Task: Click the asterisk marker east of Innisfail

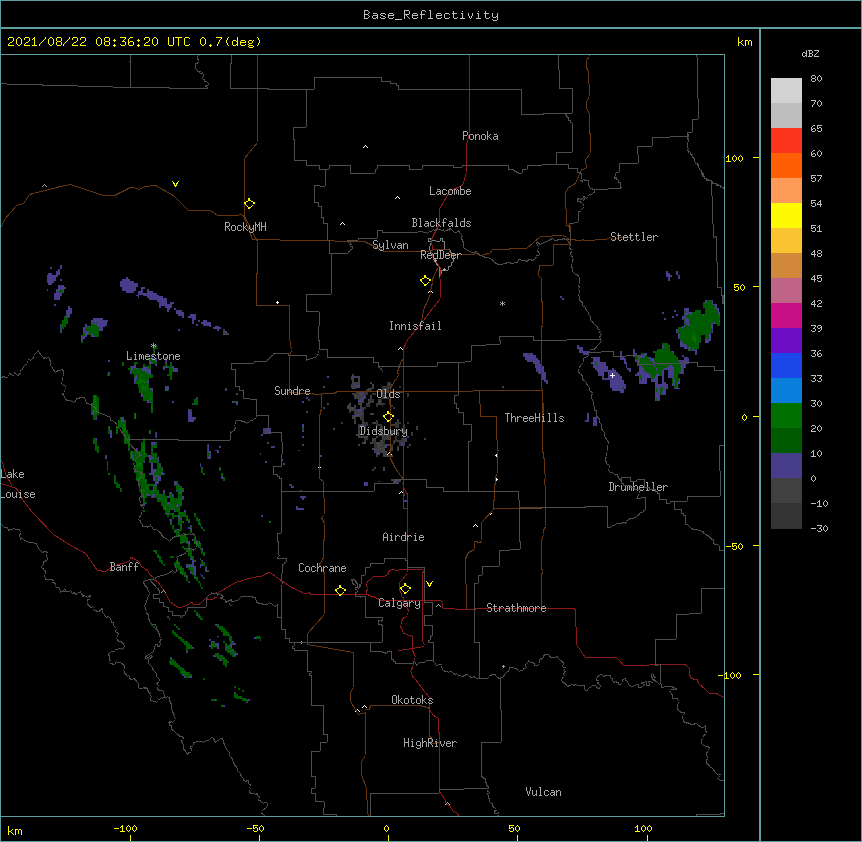Action: point(502,303)
